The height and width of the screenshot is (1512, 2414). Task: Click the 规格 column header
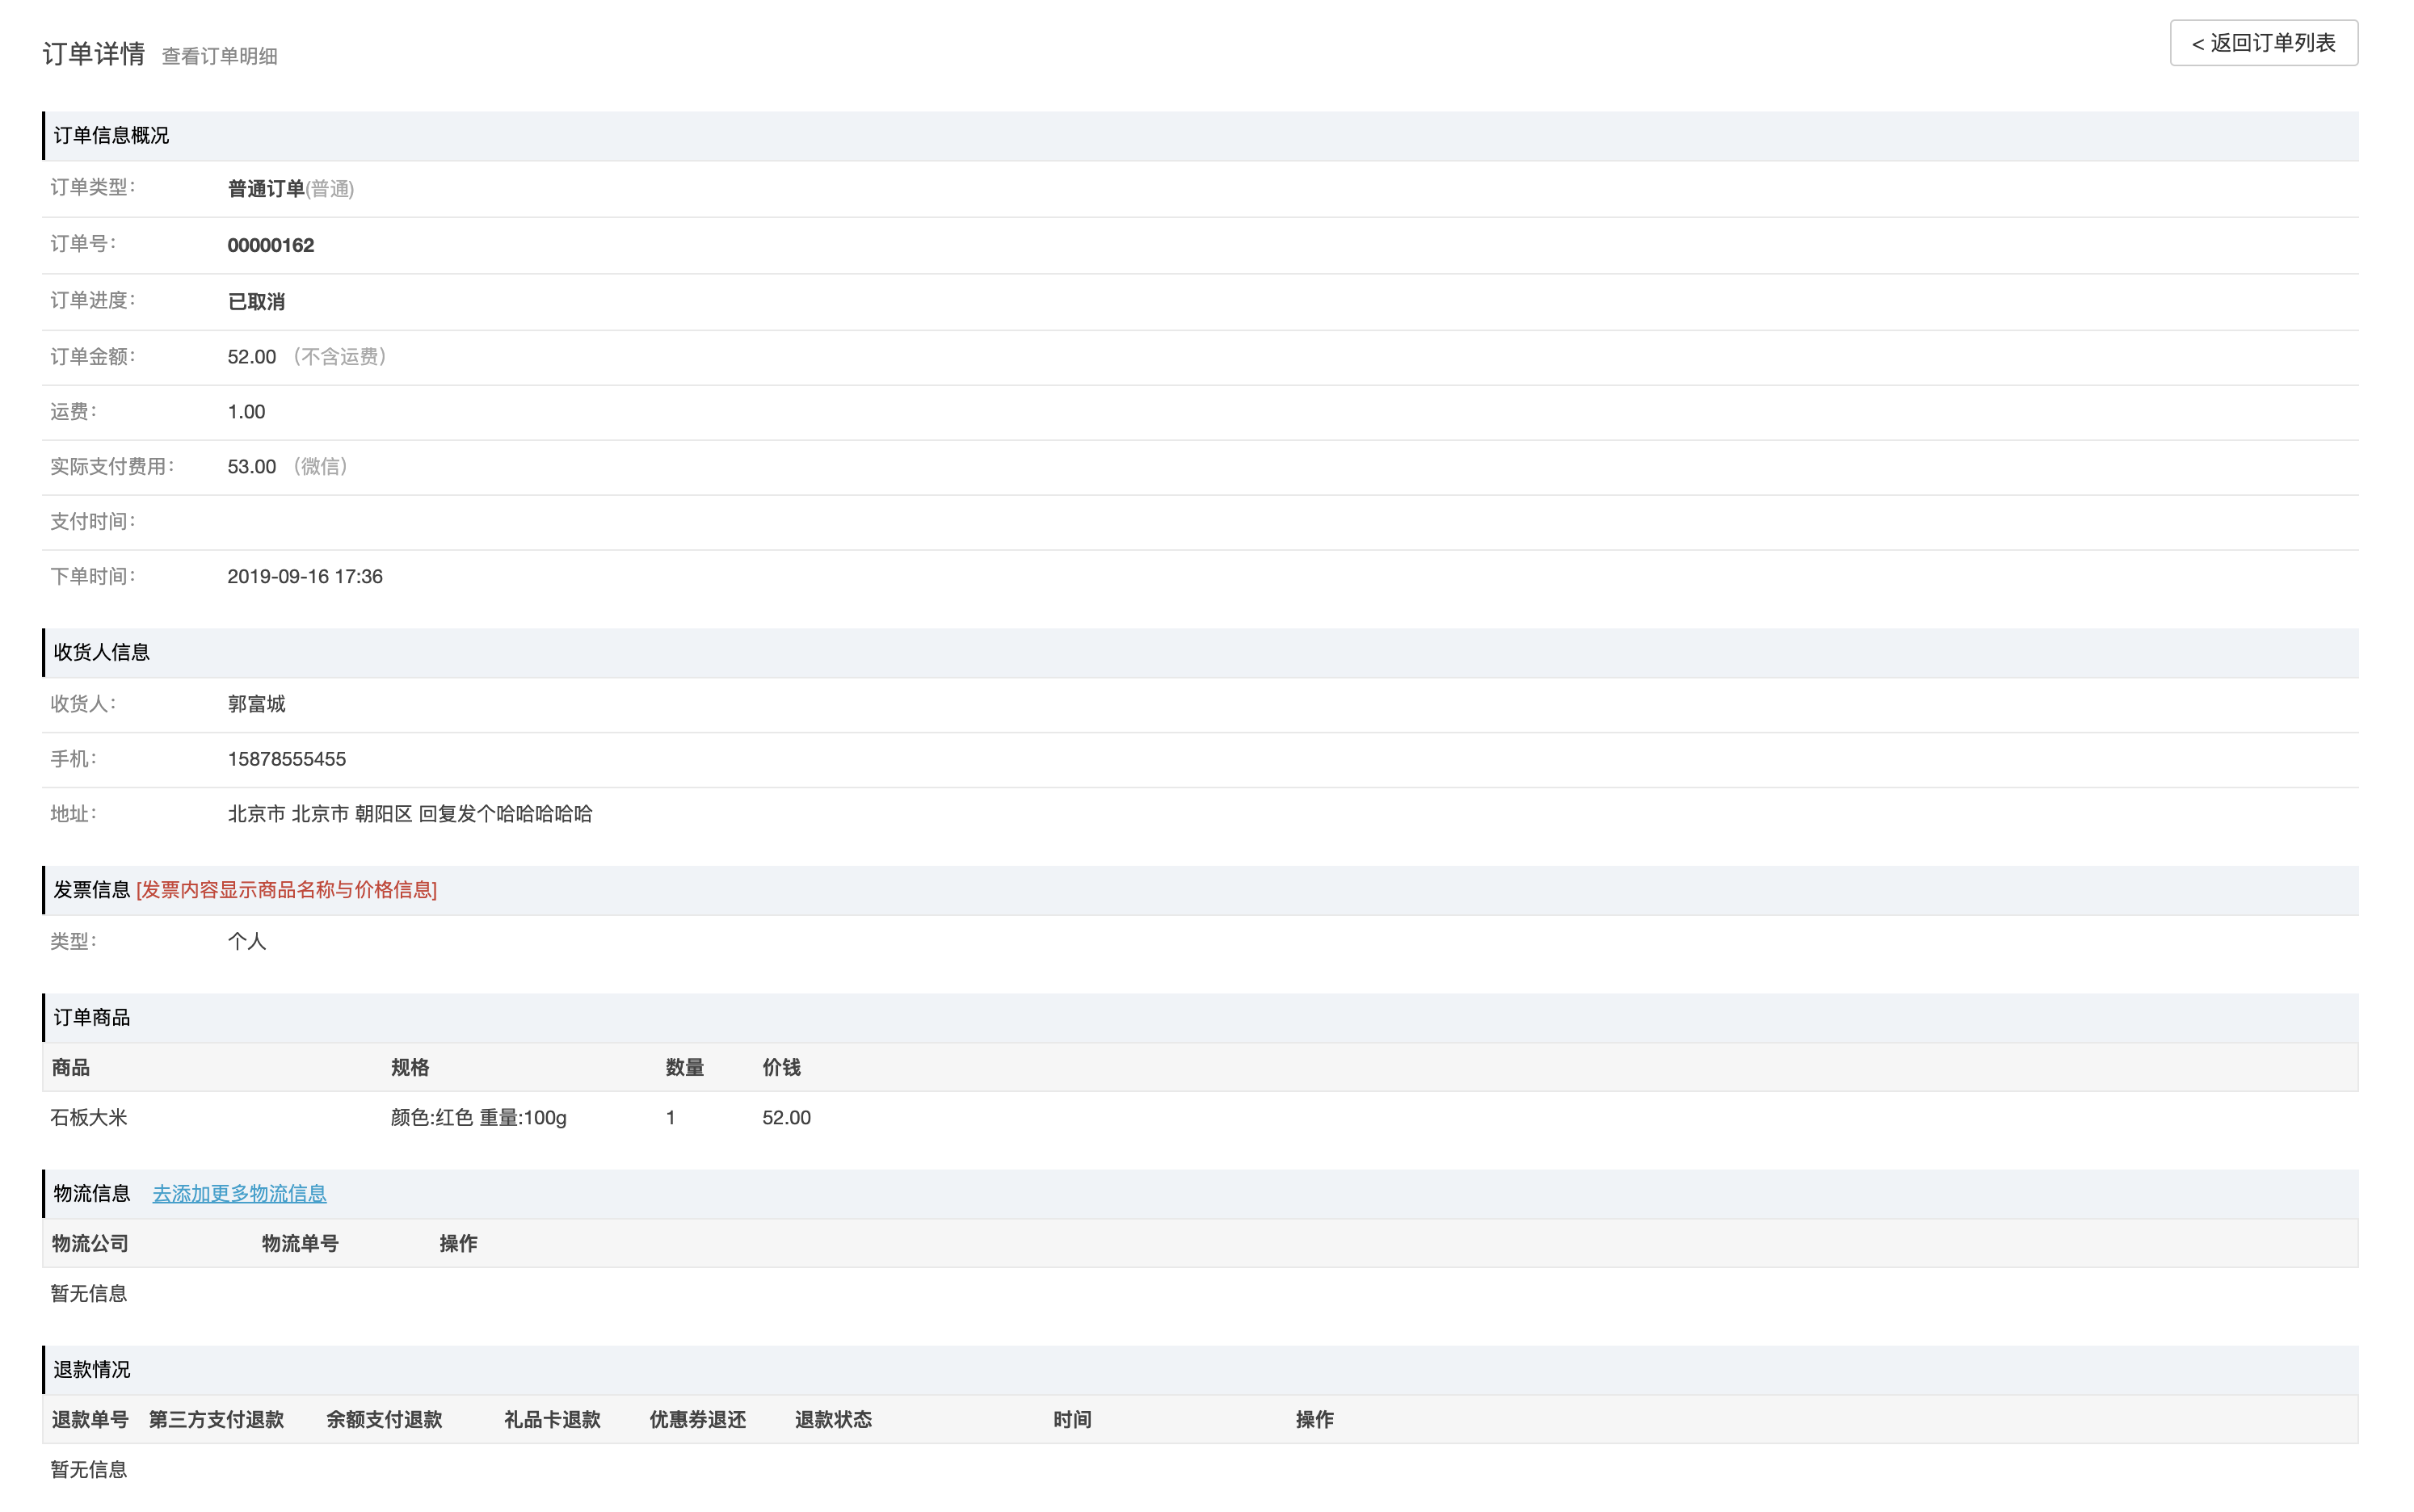tap(410, 1067)
